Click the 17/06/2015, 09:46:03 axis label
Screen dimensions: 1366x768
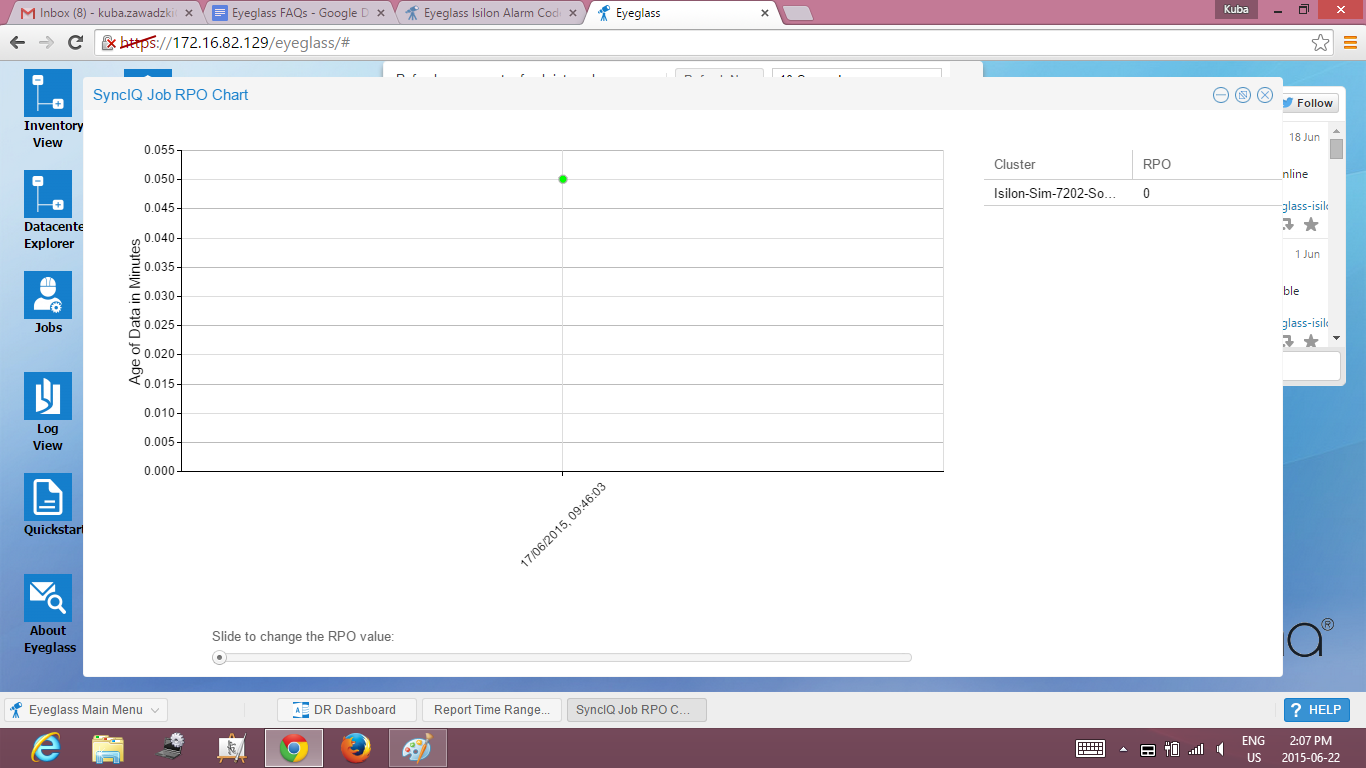pos(563,525)
